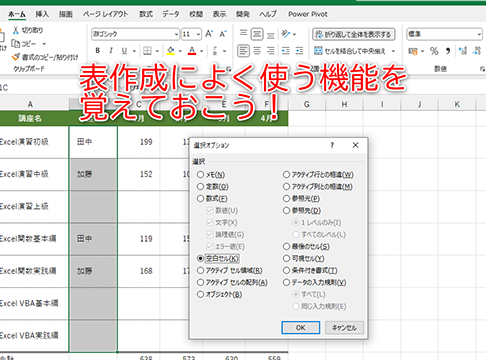Center text horizontally
486x360 pixels.
[x=257, y=51]
